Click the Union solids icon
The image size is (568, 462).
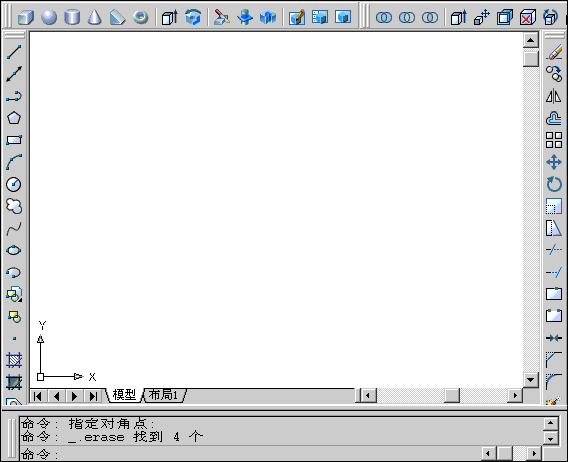[384, 17]
